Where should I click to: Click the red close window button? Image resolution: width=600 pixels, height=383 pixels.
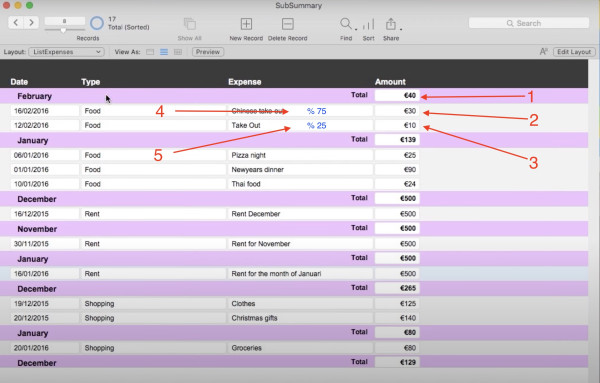pyautogui.click(x=6, y=5)
